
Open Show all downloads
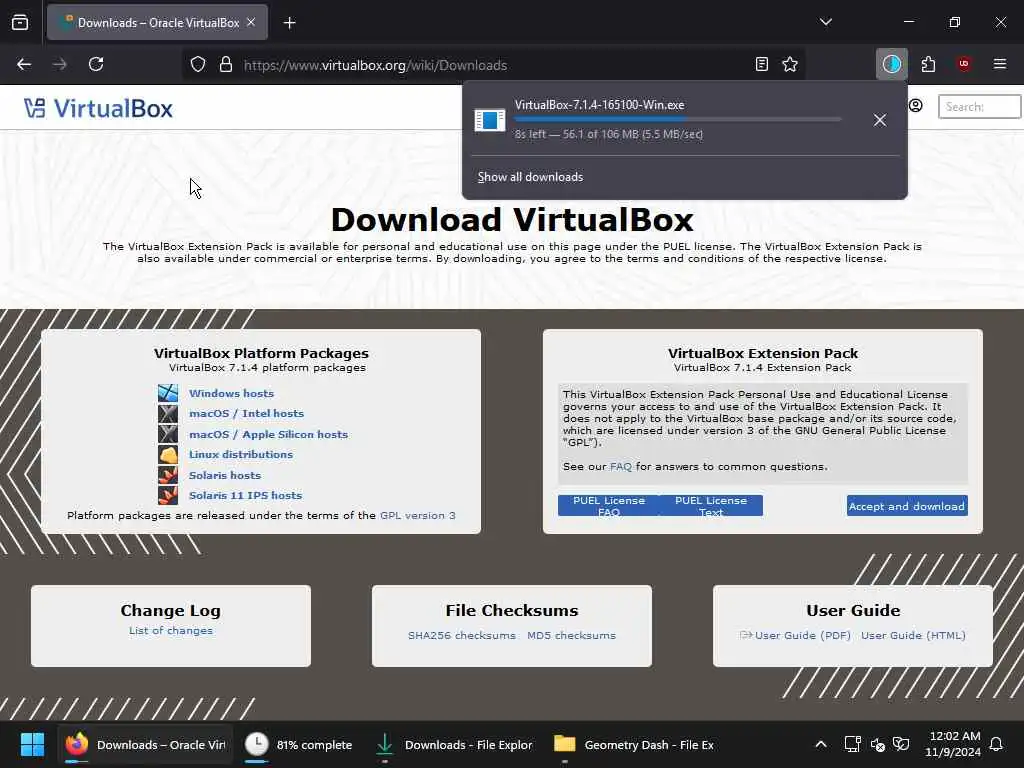(x=530, y=177)
